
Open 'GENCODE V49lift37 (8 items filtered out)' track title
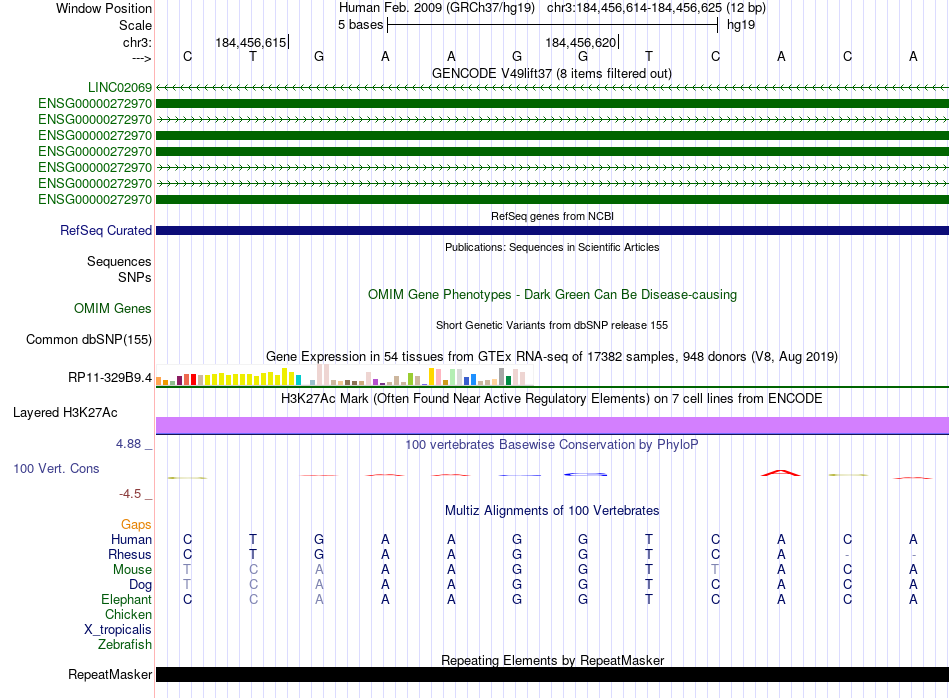coord(552,73)
